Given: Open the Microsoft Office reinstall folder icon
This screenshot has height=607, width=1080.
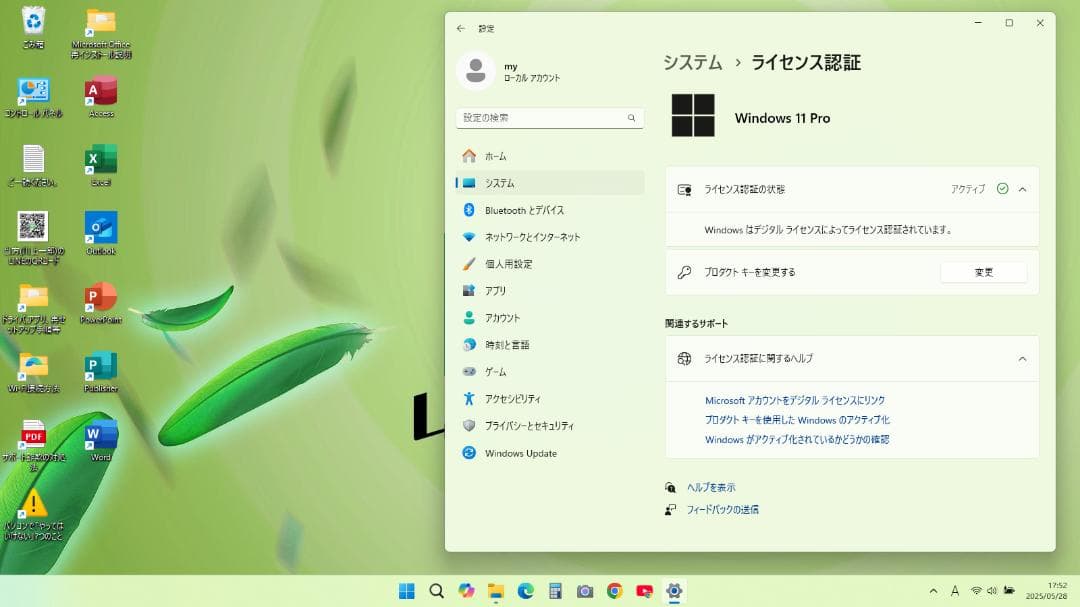Looking at the screenshot, I should pyautogui.click(x=101, y=32).
